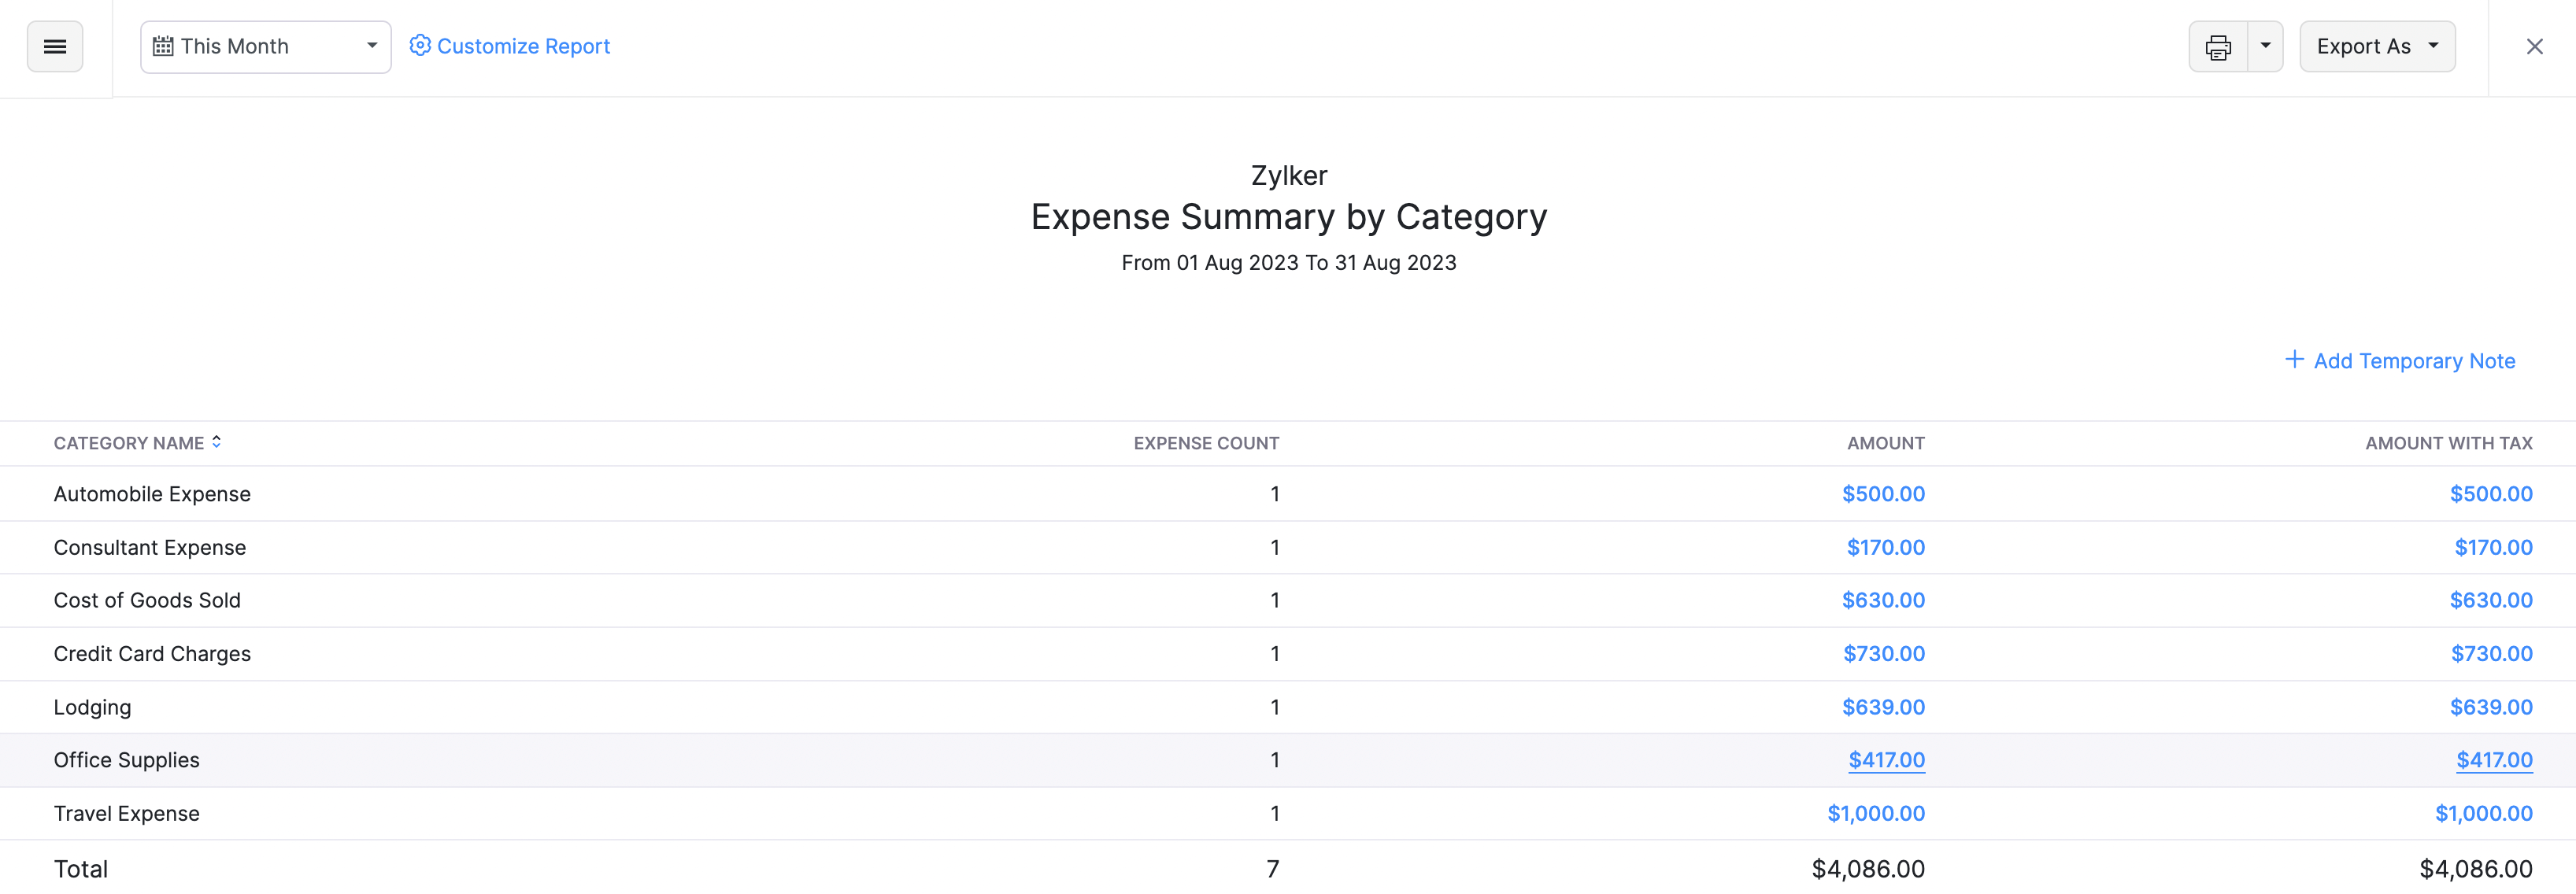Open the This Month date range dropdown
Image resolution: width=2576 pixels, height=894 pixels.
(x=265, y=46)
